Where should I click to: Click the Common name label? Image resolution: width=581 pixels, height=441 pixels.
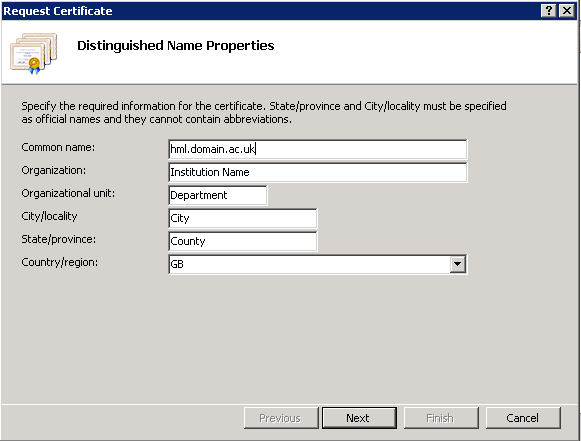point(58,147)
